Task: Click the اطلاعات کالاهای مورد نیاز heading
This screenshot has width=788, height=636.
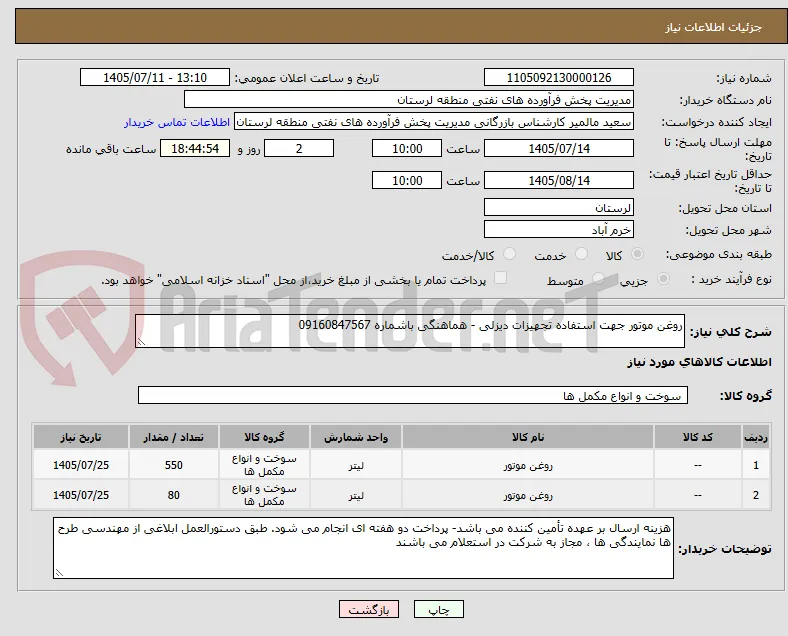Action: coord(699,362)
